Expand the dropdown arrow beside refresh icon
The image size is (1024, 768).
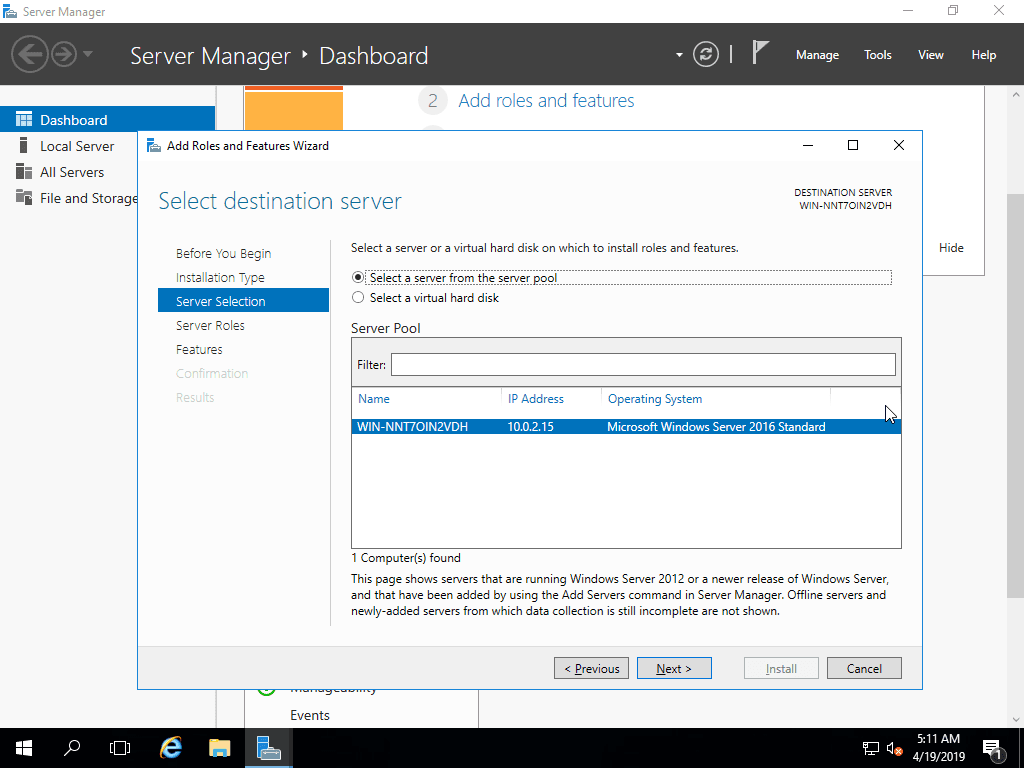(x=679, y=55)
